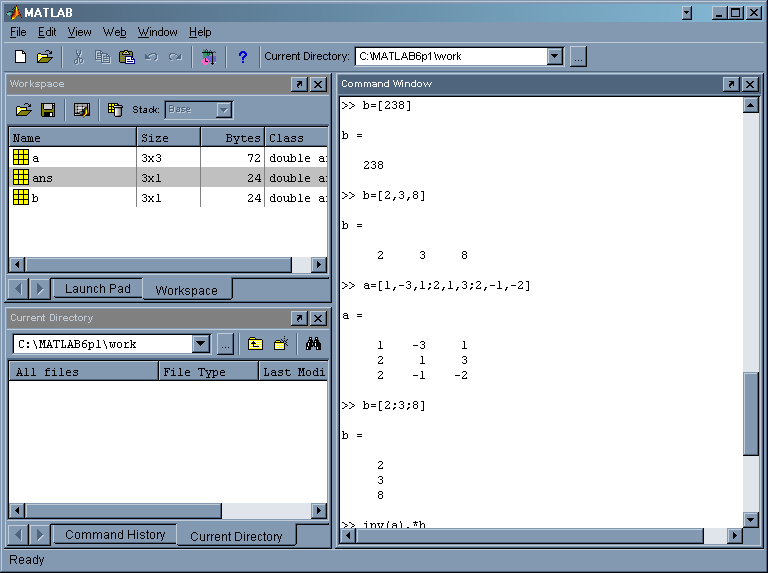The height and width of the screenshot is (573, 768).
Task: Save workspace with the floppy disk icon
Action: coord(48,110)
